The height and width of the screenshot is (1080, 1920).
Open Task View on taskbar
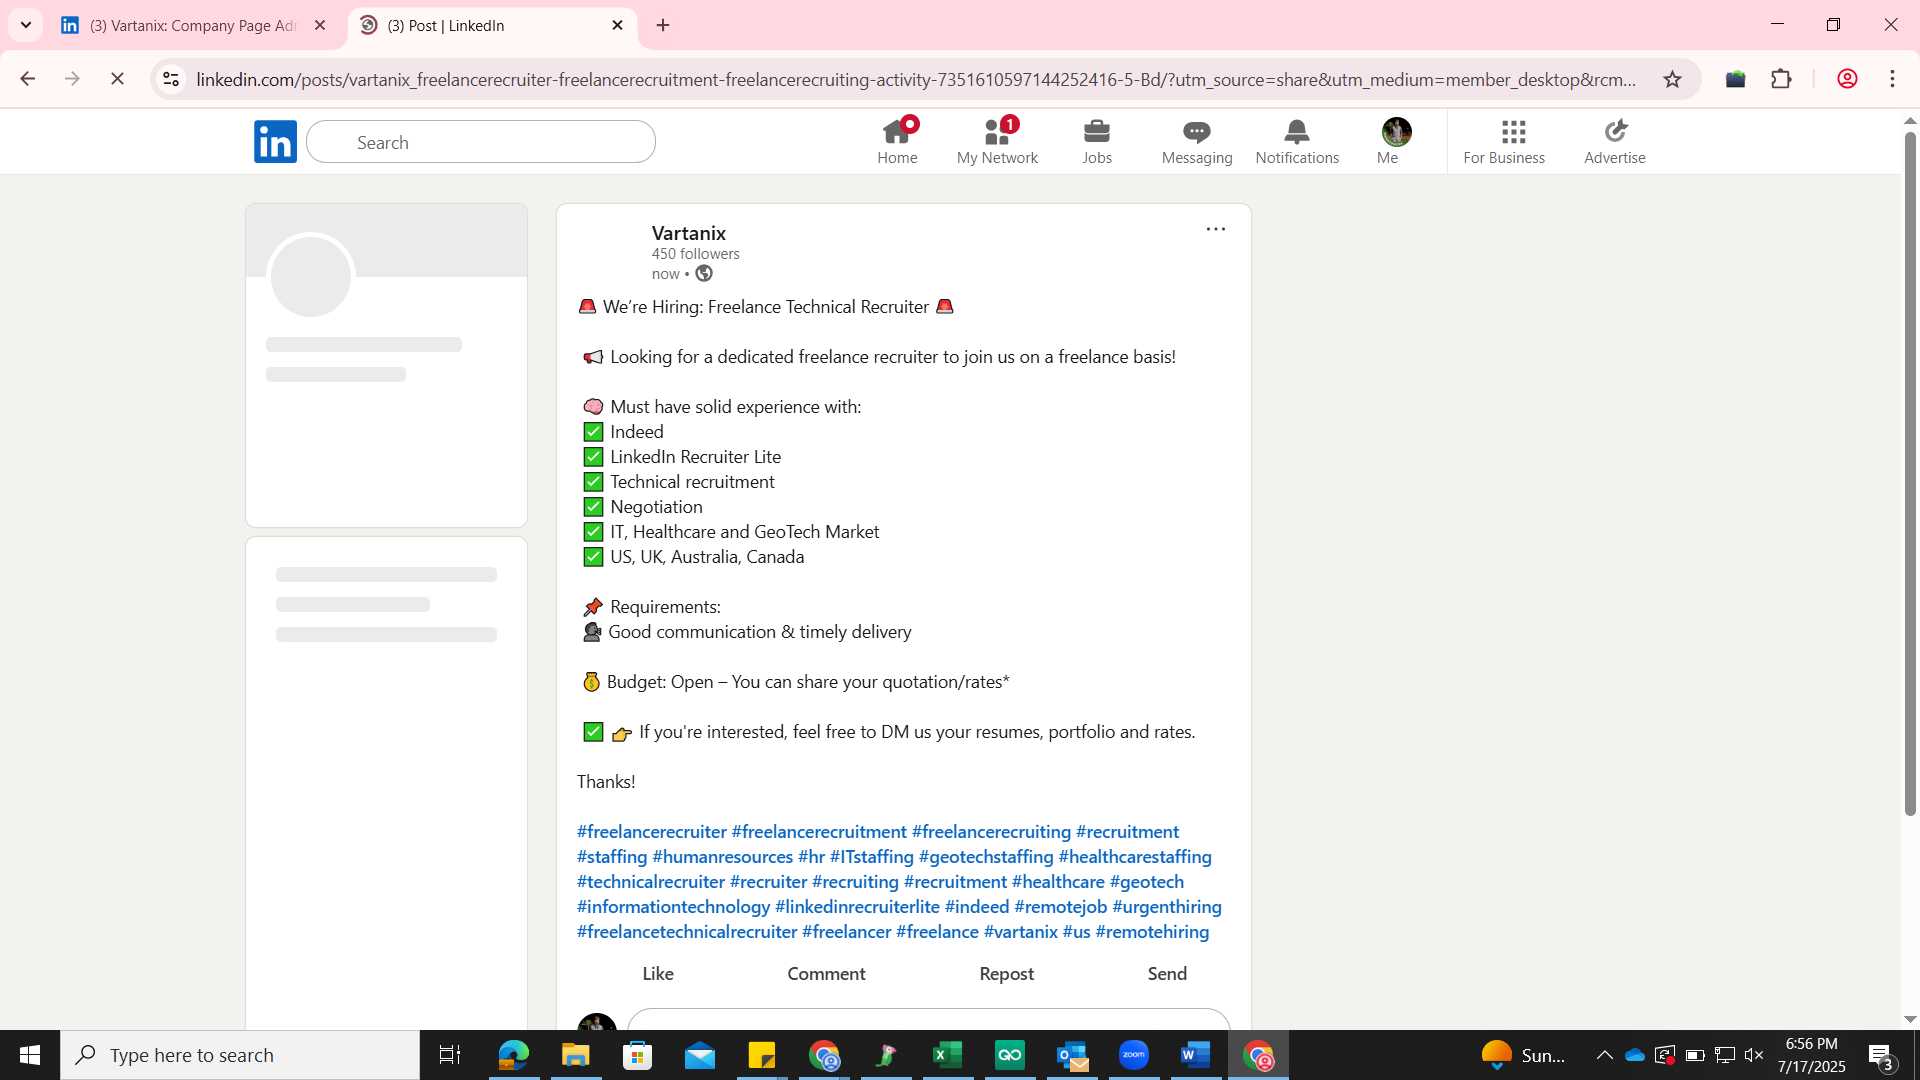click(x=450, y=1055)
